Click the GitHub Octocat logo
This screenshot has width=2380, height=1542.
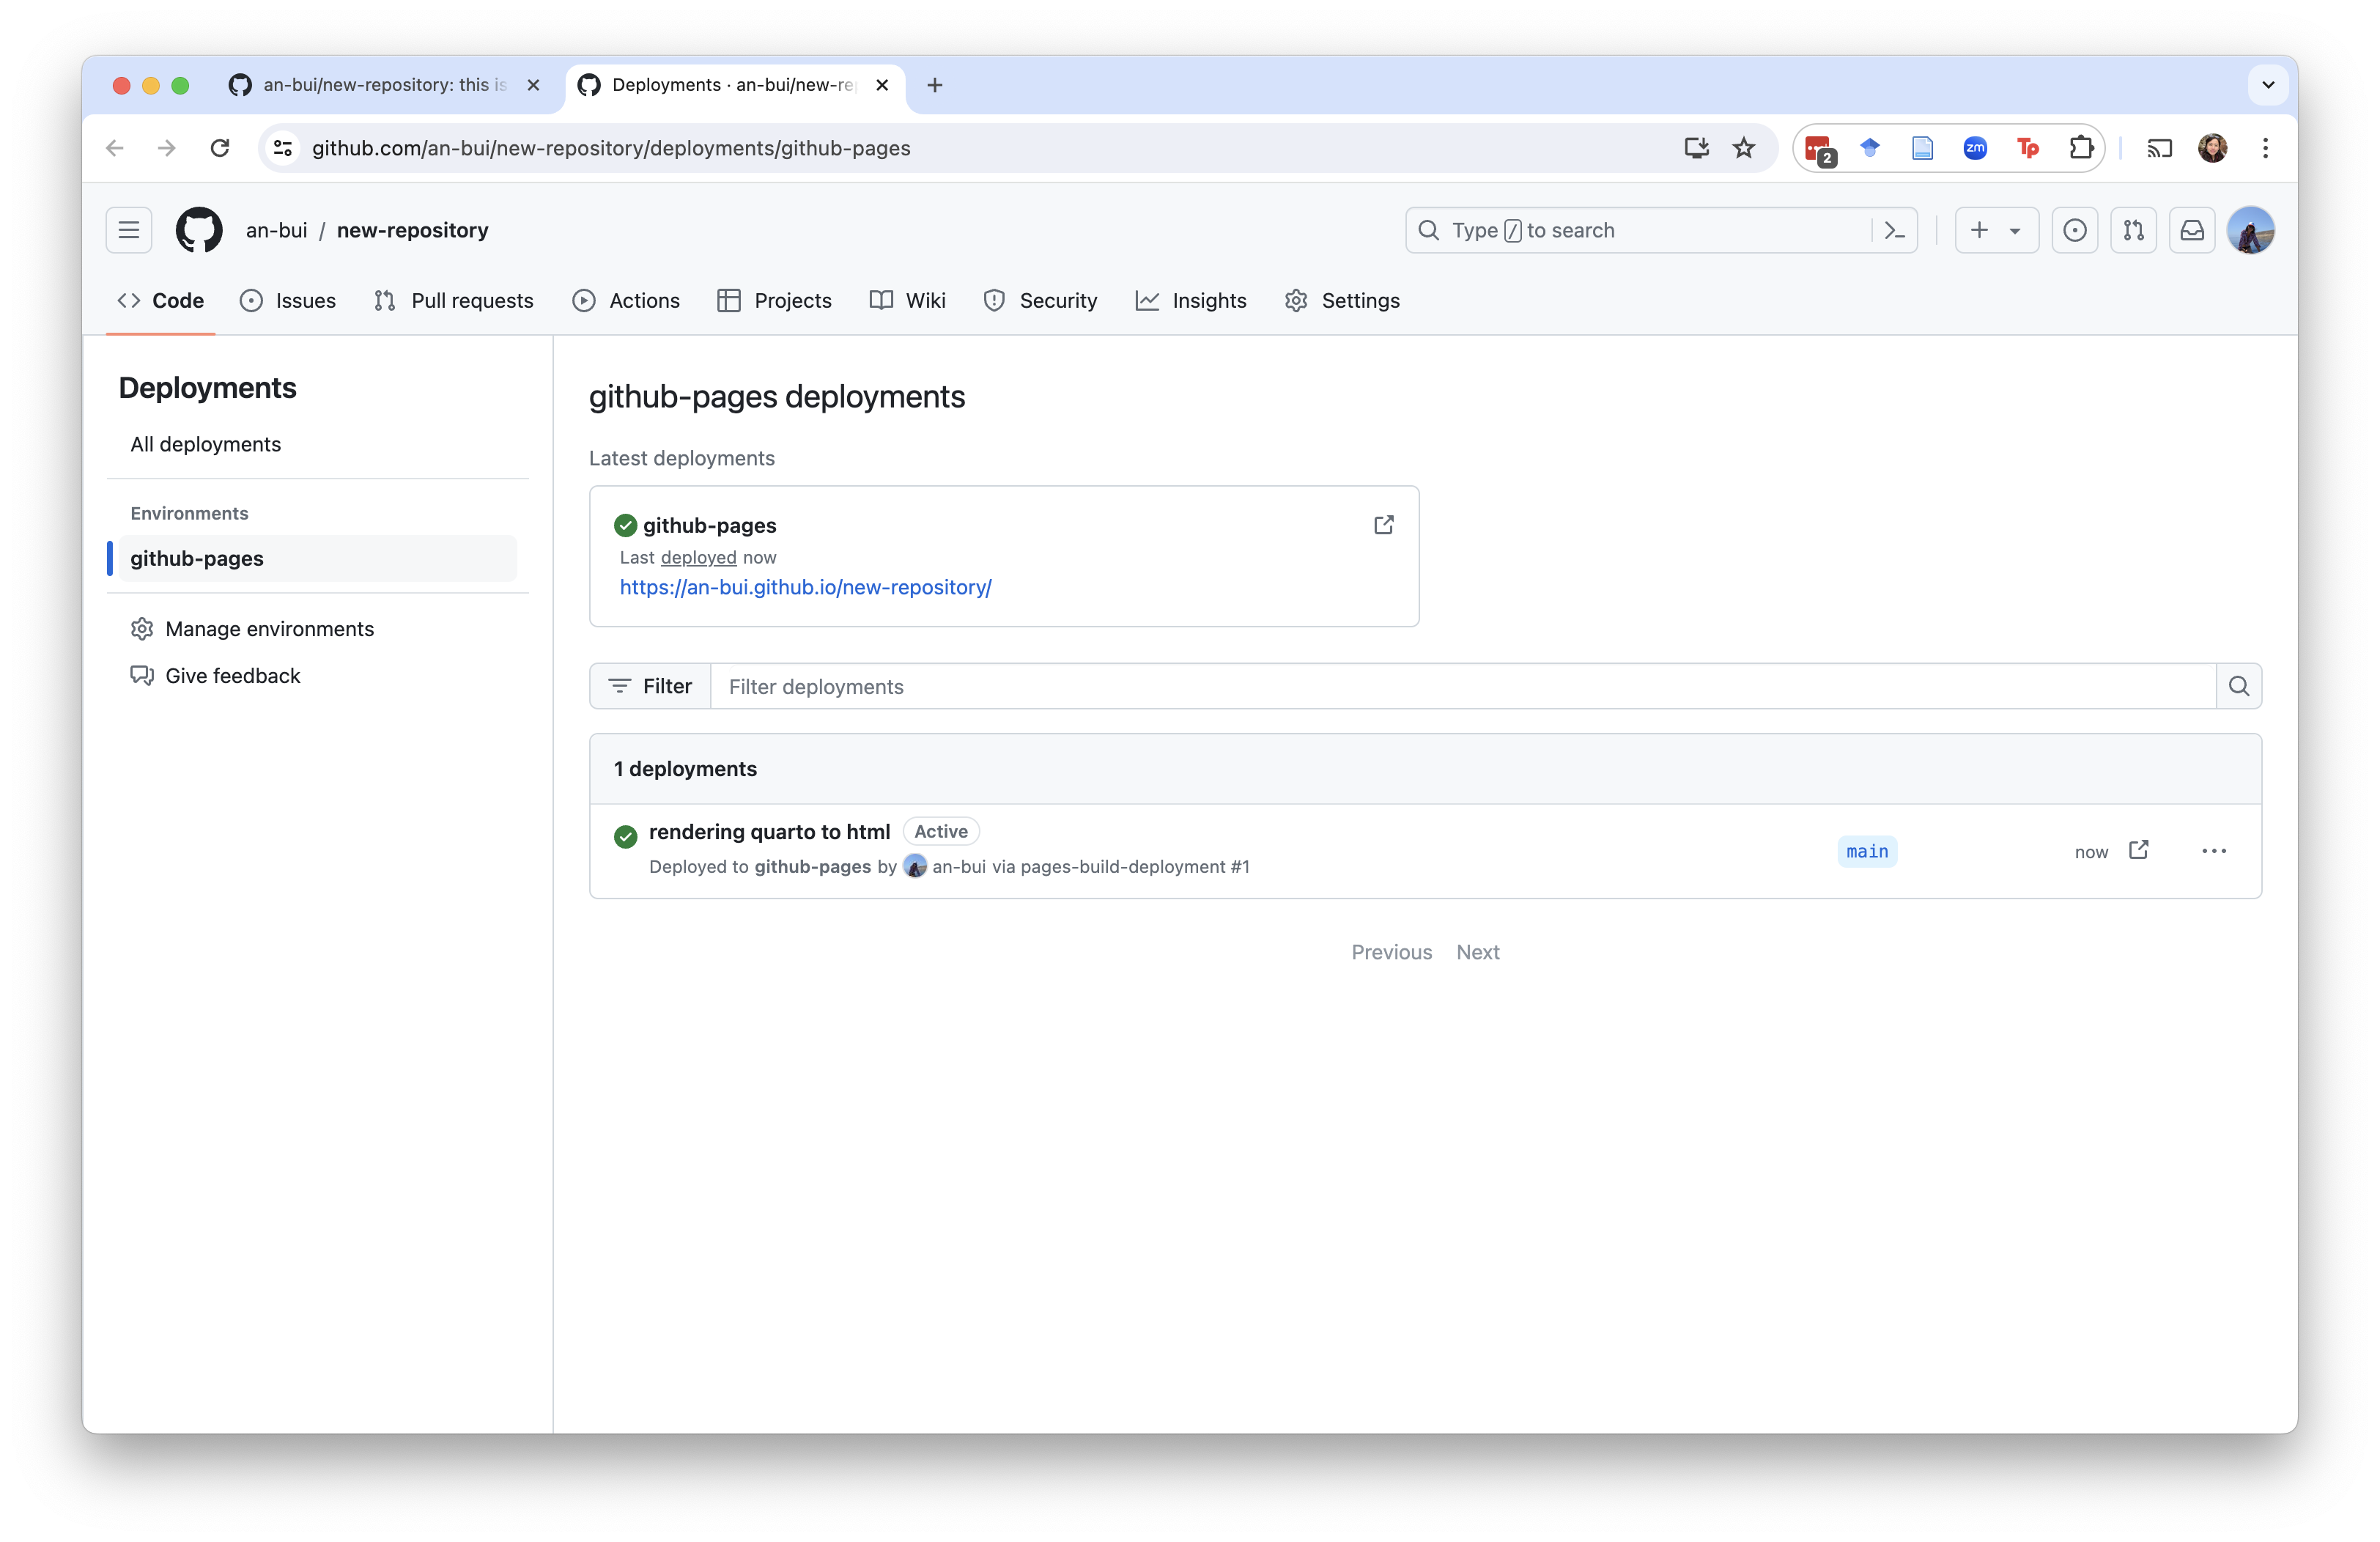click(x=199, y=230)
